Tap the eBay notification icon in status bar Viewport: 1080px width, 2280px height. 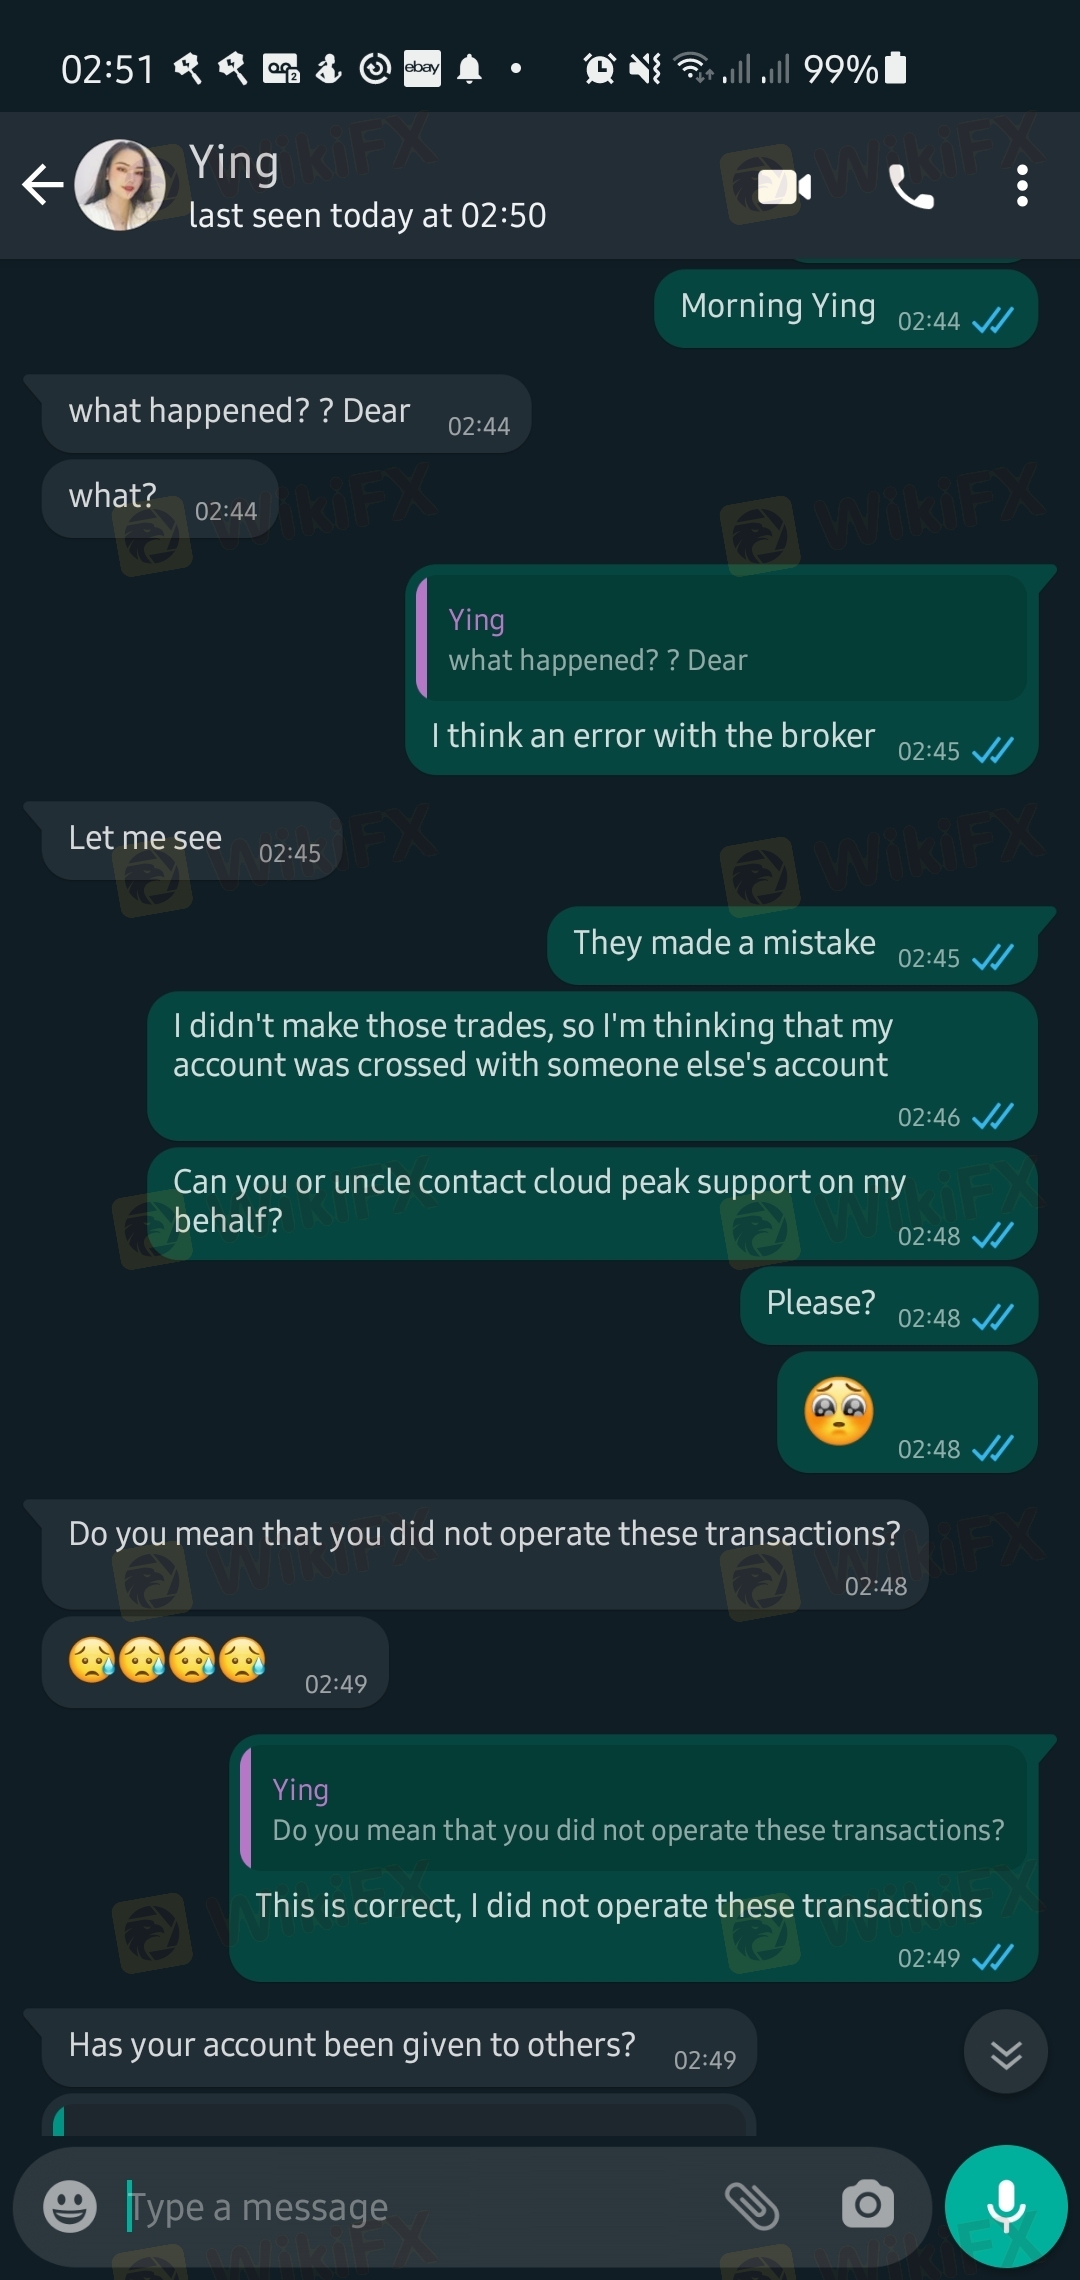point(422,68)
